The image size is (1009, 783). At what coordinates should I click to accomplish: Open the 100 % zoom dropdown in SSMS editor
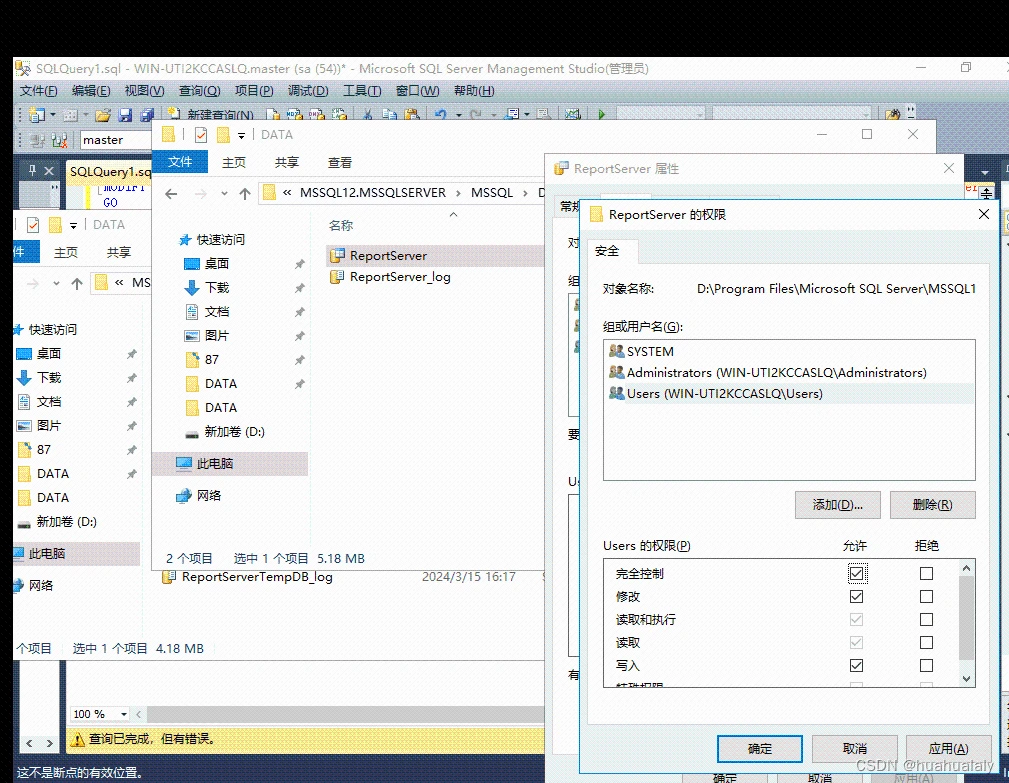pos(124,714)
